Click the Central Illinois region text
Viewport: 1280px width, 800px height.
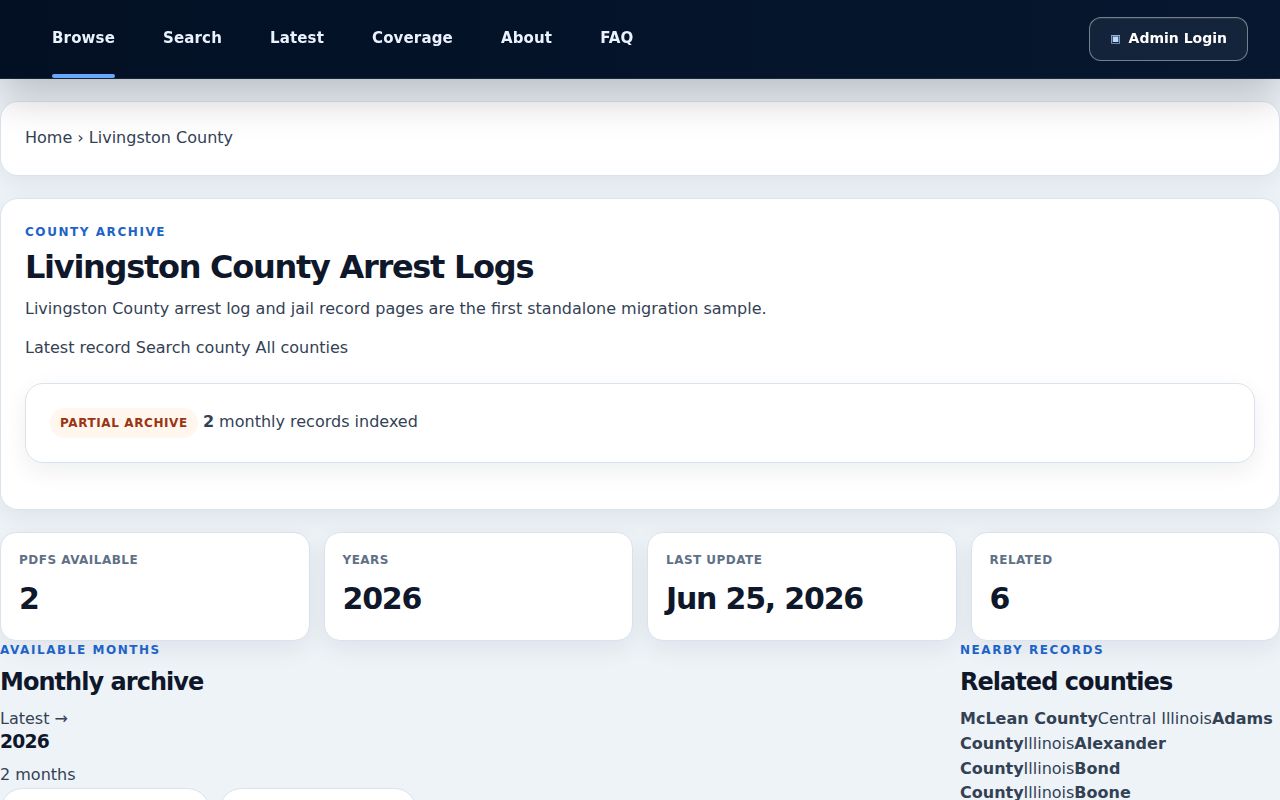click(x=1154, y=719)
